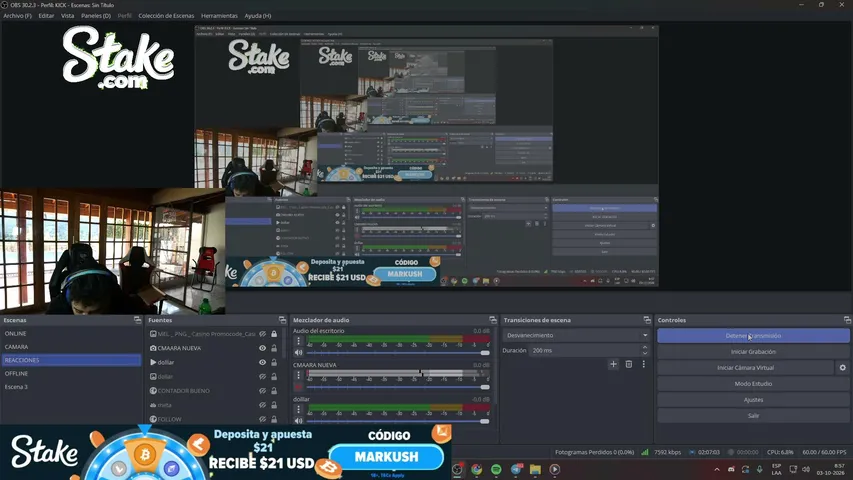This screenshot has height=480, width=853.
Task: Open transition properties three-dot menu
Action: [644, 364]
